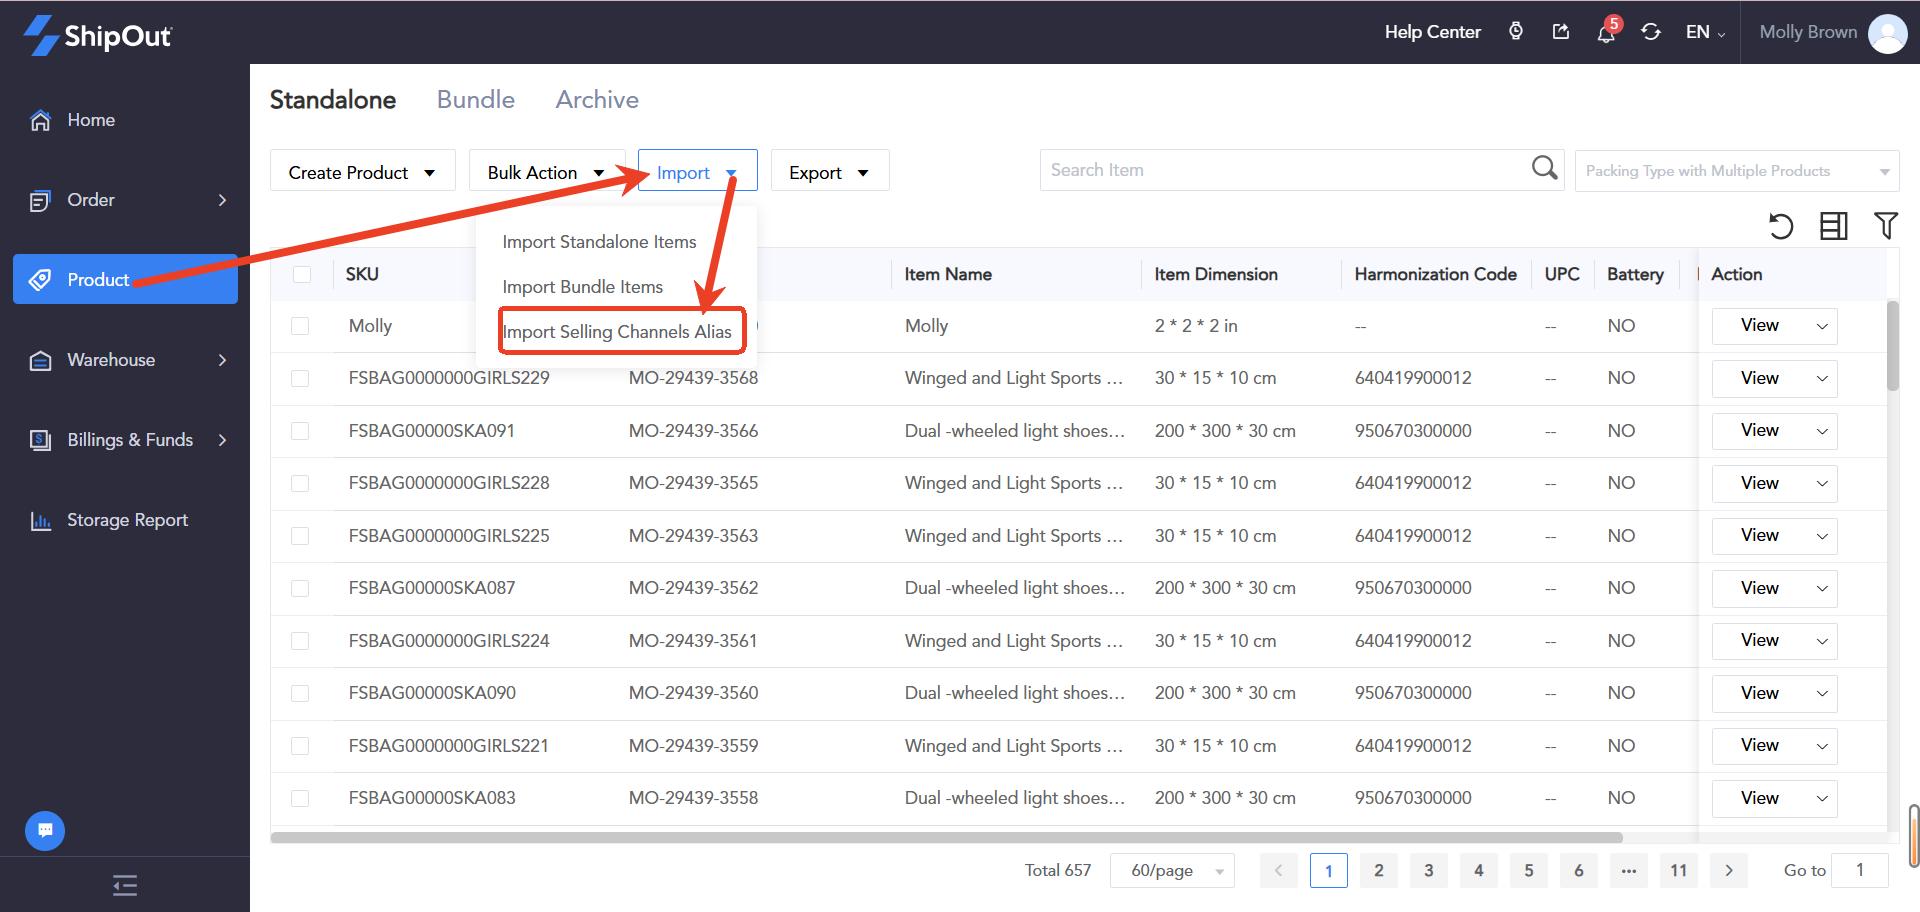Screen dimensions: 1920x912
Task: Open the Create Product dropdown
Action: coord(362,172)
